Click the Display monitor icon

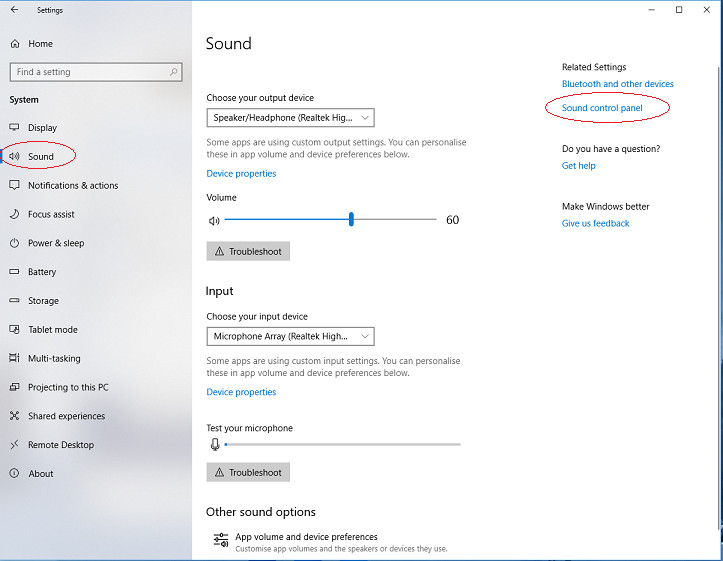[x=15, y=128]
